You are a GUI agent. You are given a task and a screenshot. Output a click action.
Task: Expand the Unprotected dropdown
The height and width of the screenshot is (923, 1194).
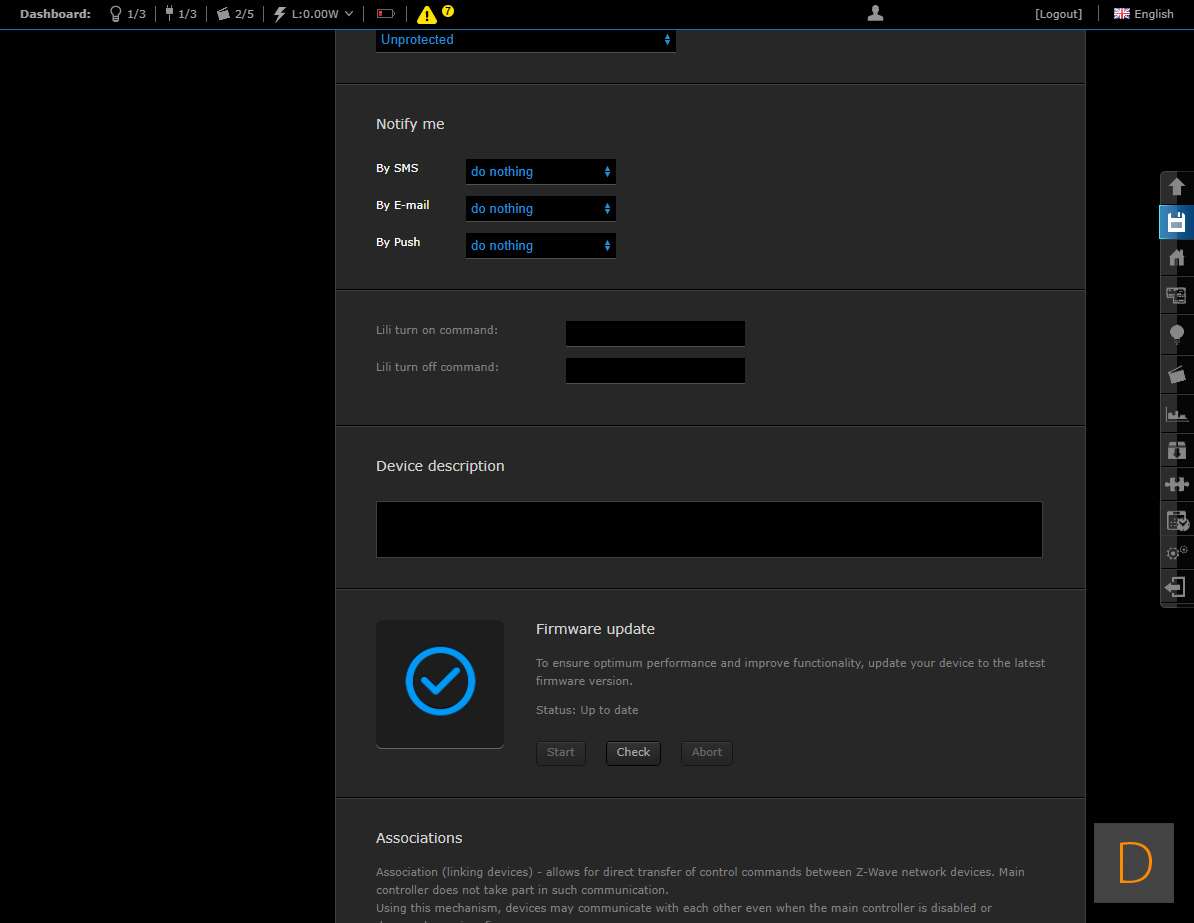click(525, 40)
